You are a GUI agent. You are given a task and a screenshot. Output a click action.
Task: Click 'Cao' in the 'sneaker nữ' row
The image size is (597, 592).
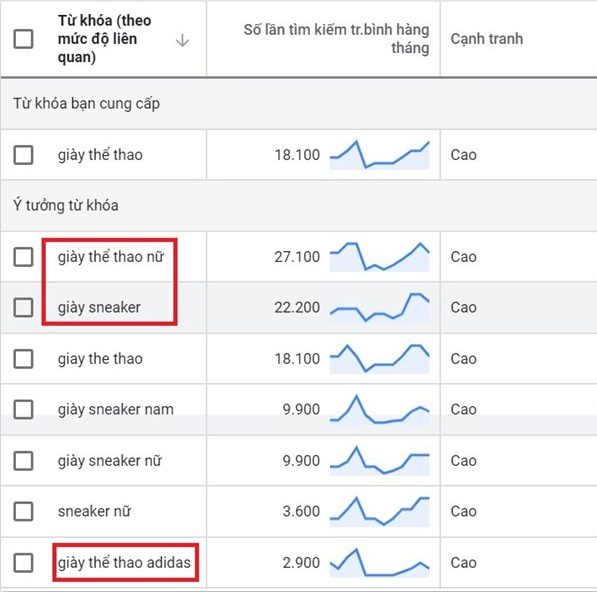pyautogui.click(x=463, y=511)
